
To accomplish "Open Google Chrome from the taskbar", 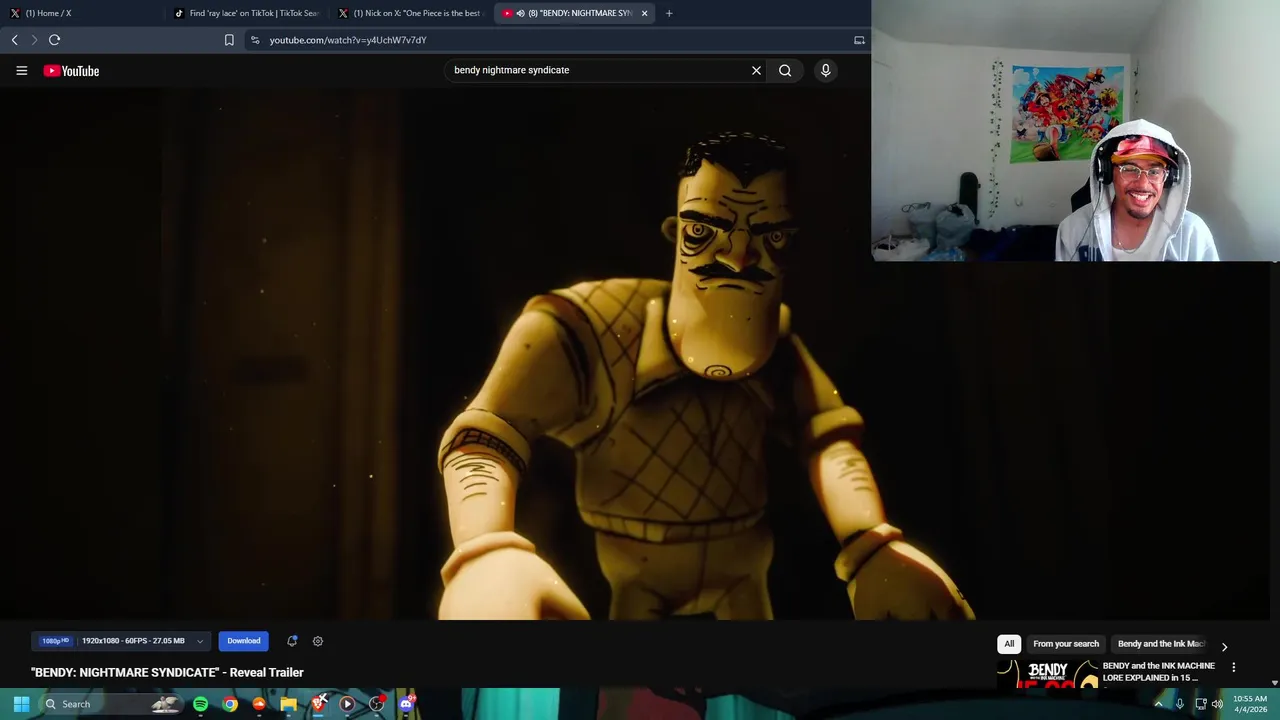I will pyautogui.click(x=230, y=704).
